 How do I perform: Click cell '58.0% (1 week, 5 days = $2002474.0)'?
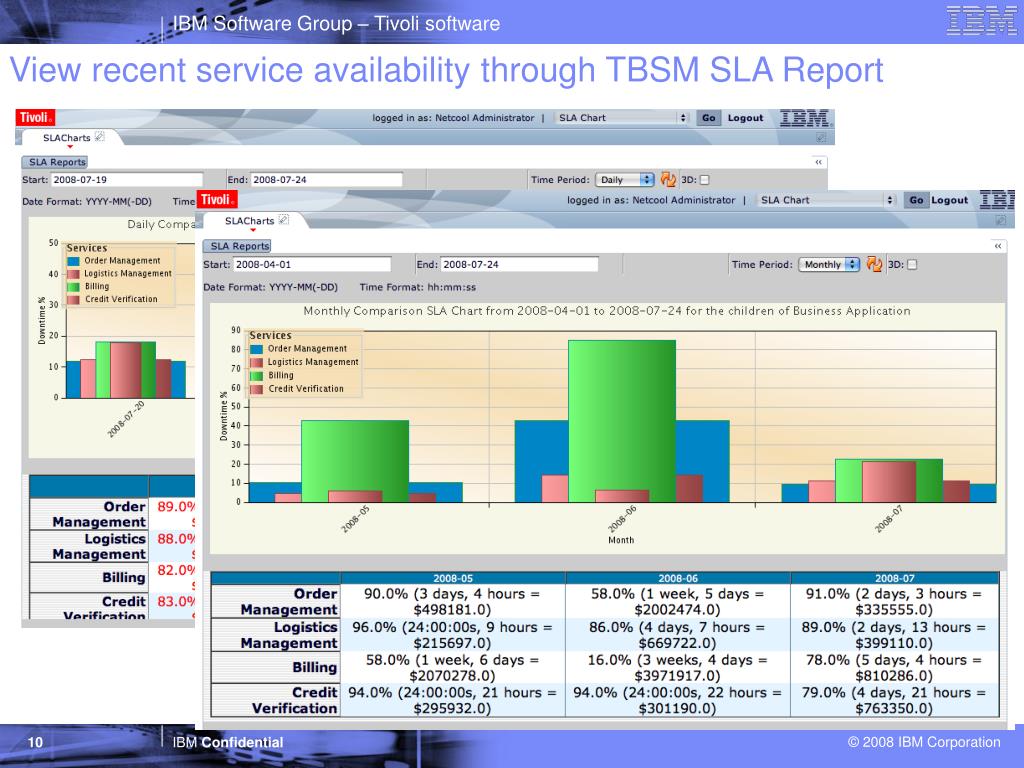tap(678, 601)
